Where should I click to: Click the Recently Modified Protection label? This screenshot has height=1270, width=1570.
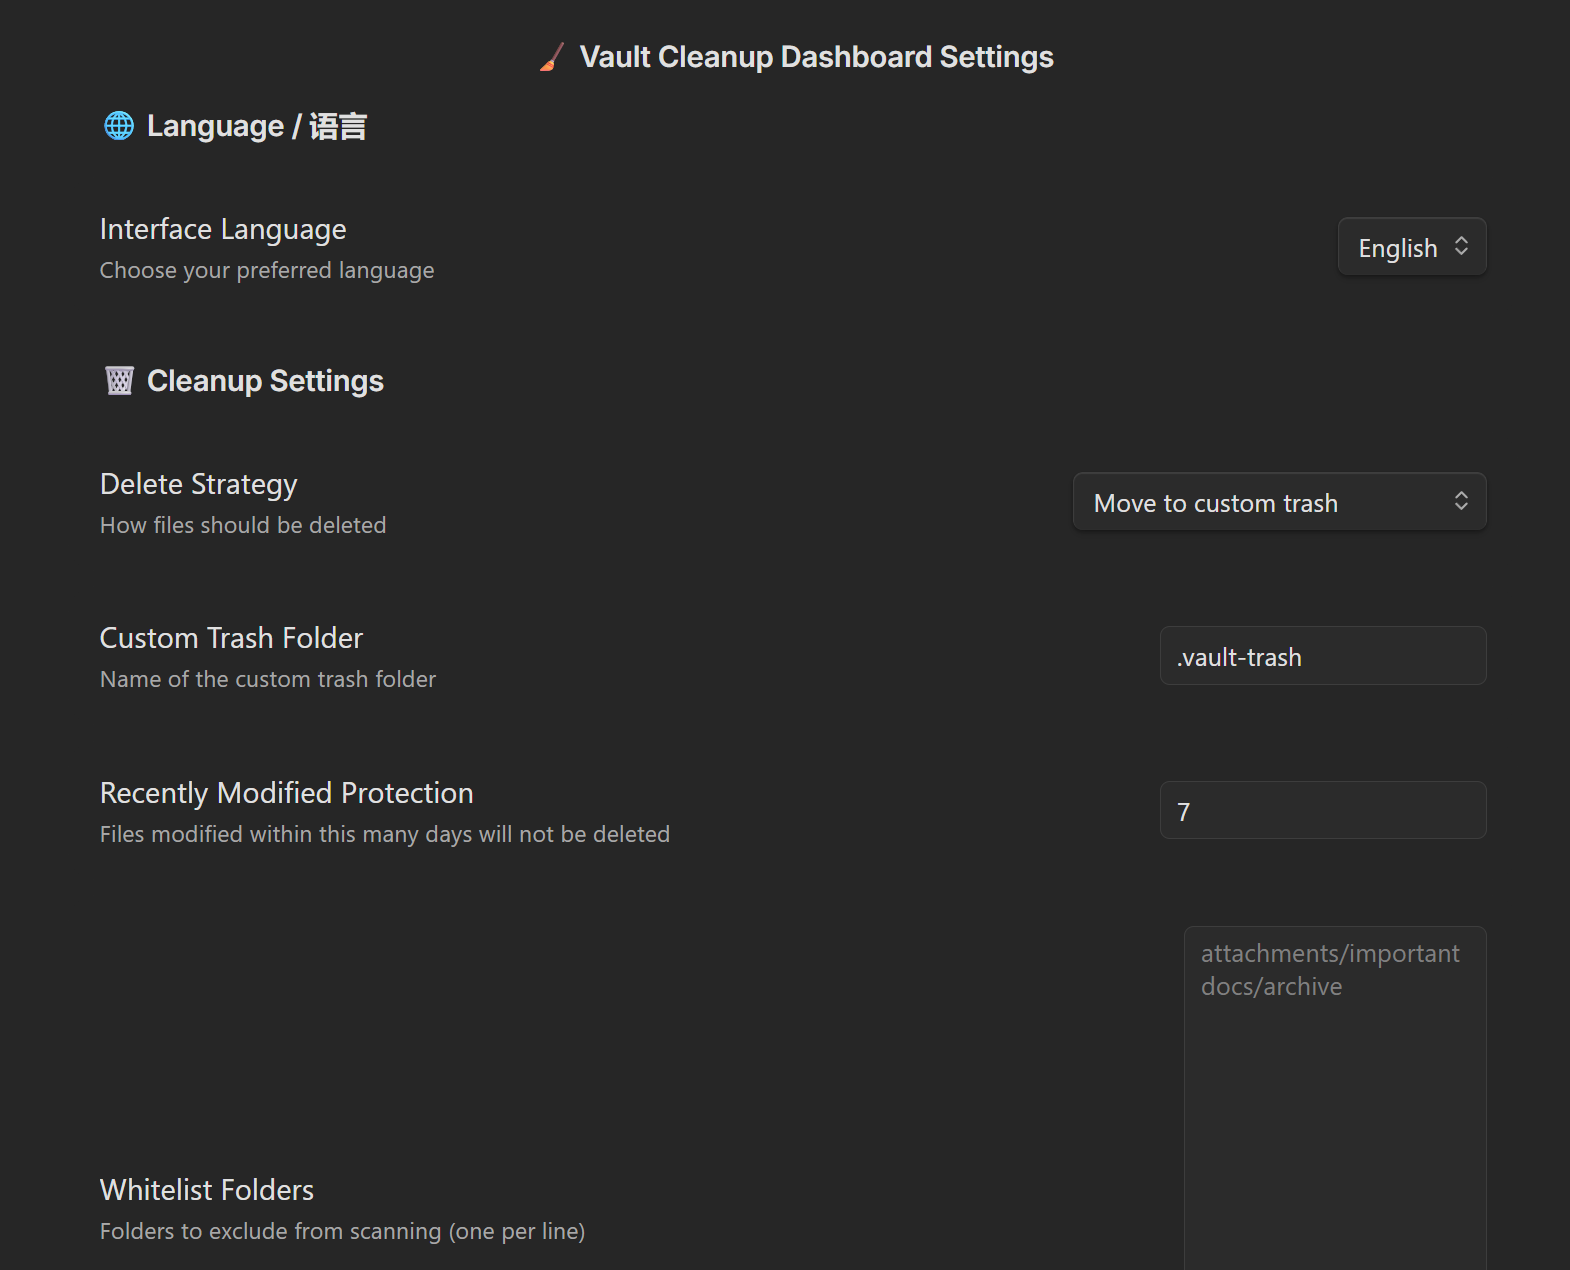tap(287, 793)
